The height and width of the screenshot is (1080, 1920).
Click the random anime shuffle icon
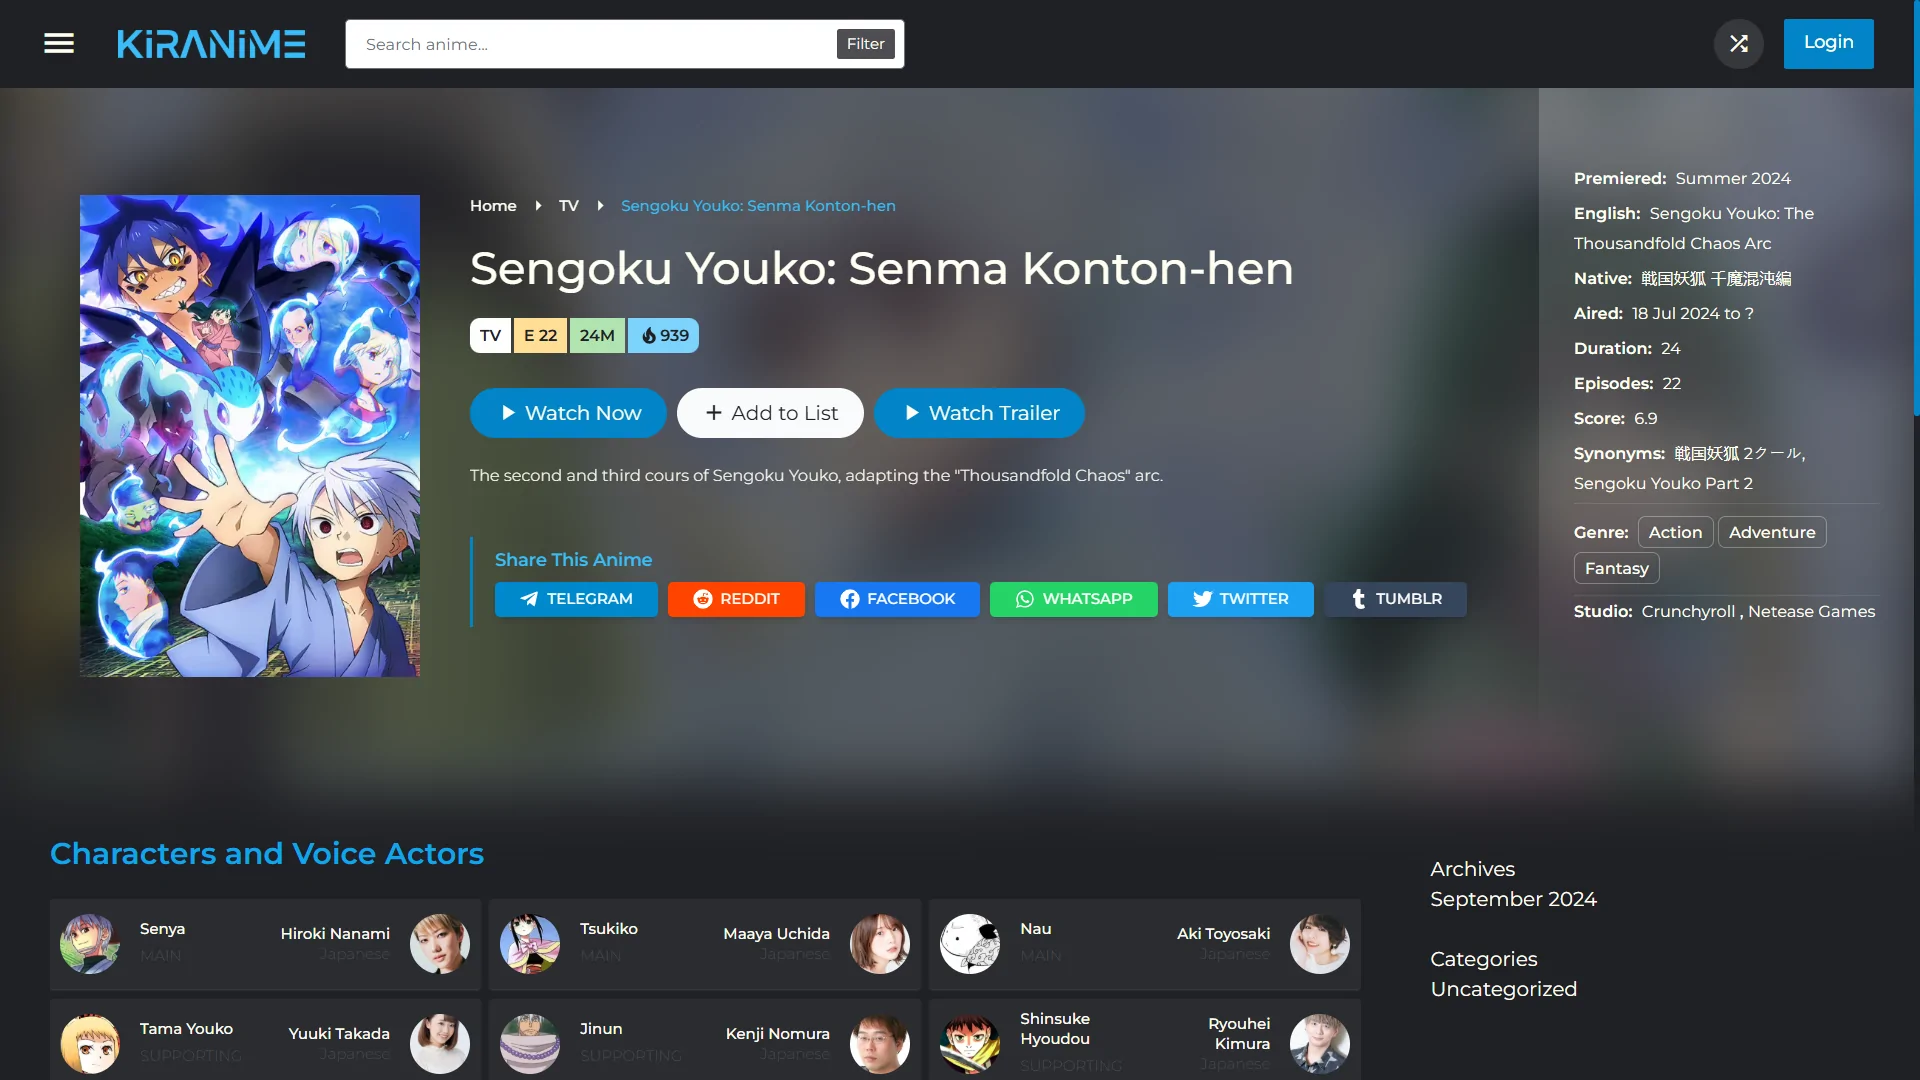[x=1739, y=44]
